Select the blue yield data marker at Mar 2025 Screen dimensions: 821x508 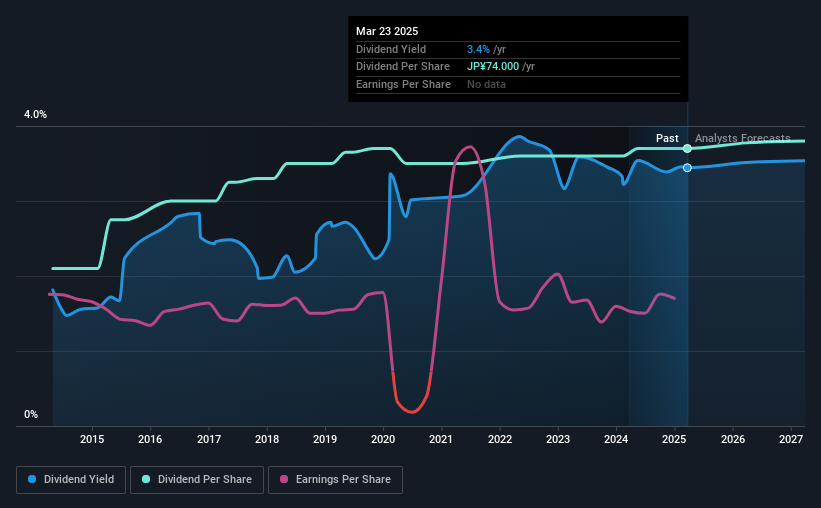pos(687,168)
